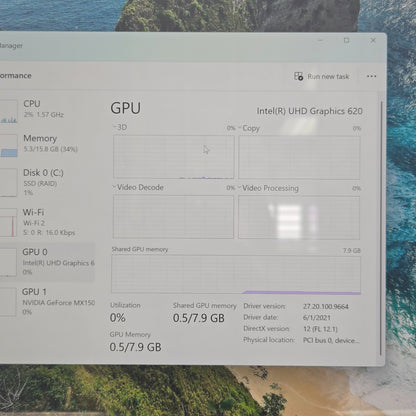Select the Wi-Fi thumbnail graph
The width and height of the screenshot is (416, 416).
[x=8, y=223]
